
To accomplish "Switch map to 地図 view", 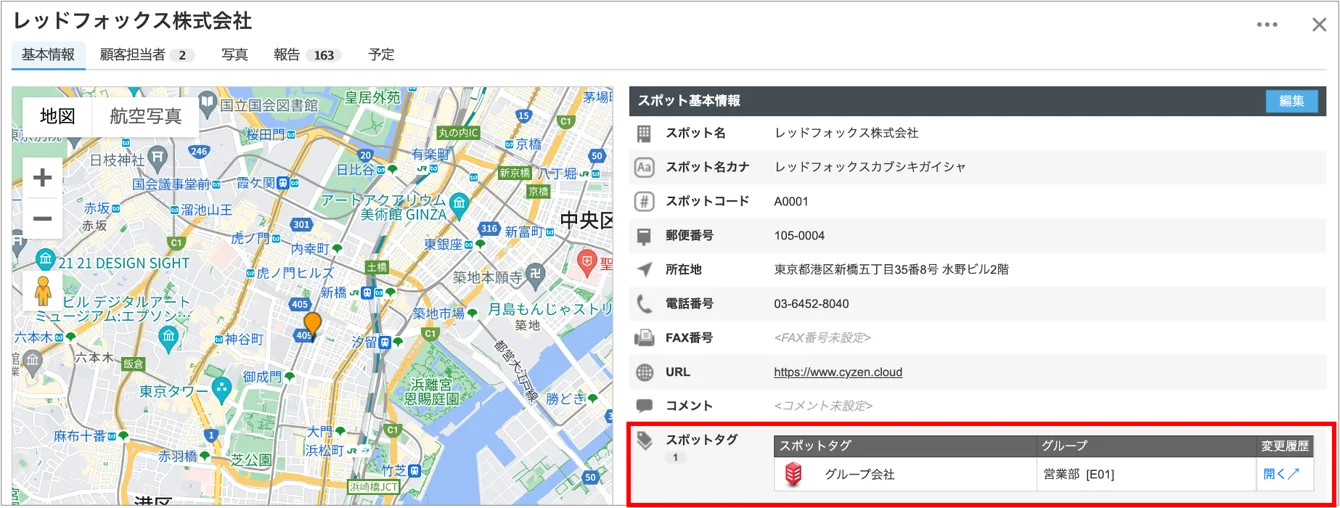I will tap(58, 116).
